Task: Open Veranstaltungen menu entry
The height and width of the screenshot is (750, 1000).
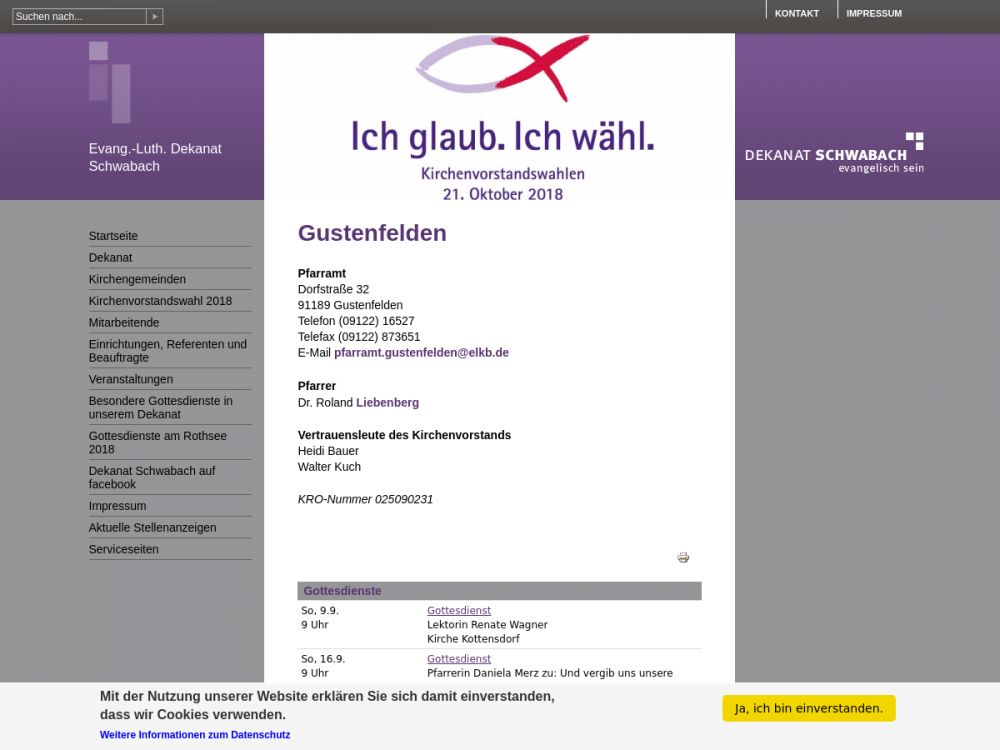Action: pos(131,379)
